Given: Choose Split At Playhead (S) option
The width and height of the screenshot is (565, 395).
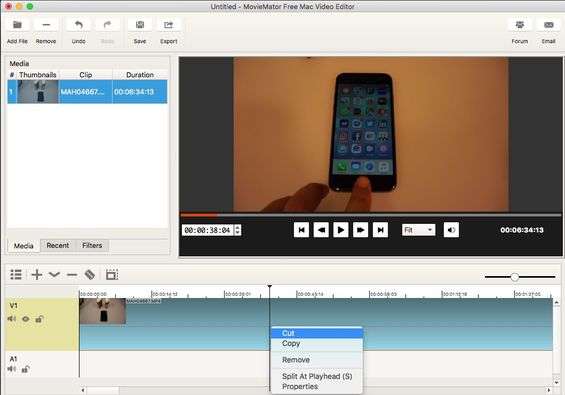Looking at the screenshot, I should click(317, 376).
